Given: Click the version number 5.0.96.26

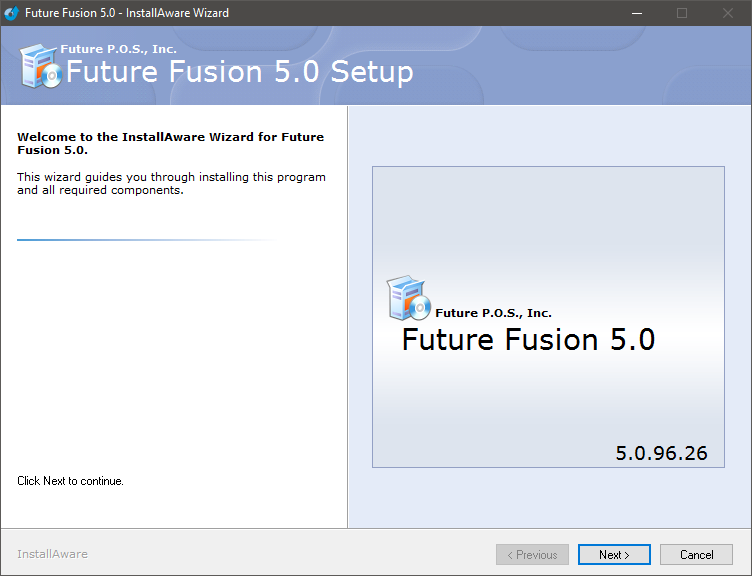Looking at the screenshot, I should coord(661,453).
